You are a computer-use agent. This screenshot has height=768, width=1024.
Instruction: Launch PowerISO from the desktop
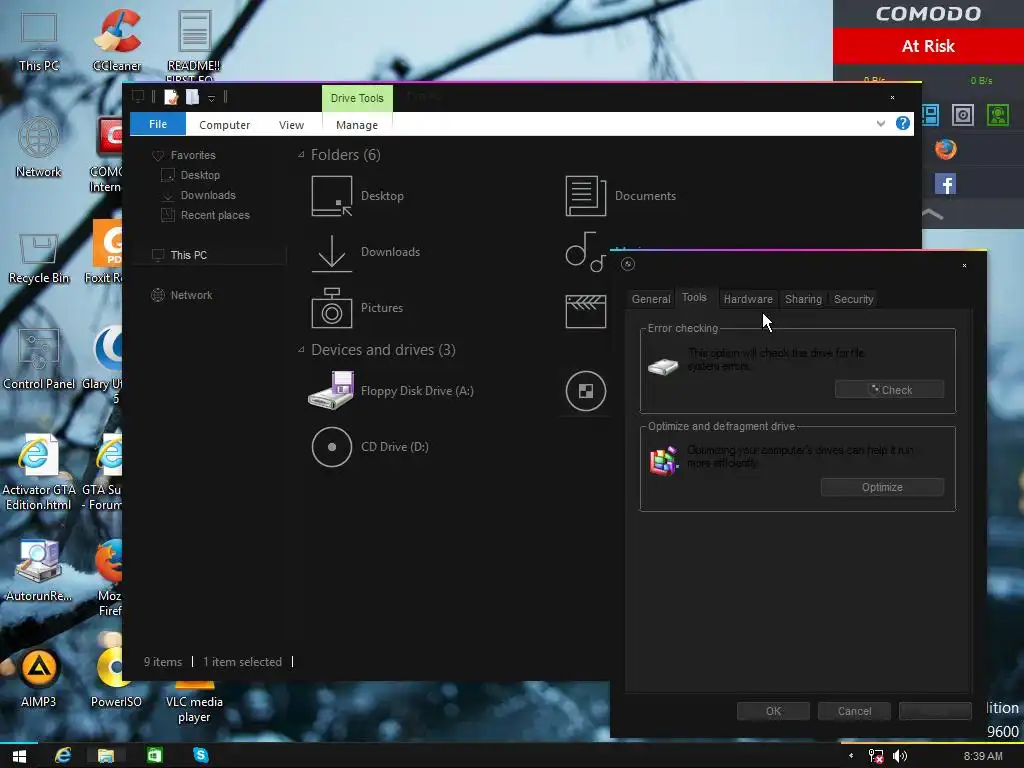pos(116,678)
